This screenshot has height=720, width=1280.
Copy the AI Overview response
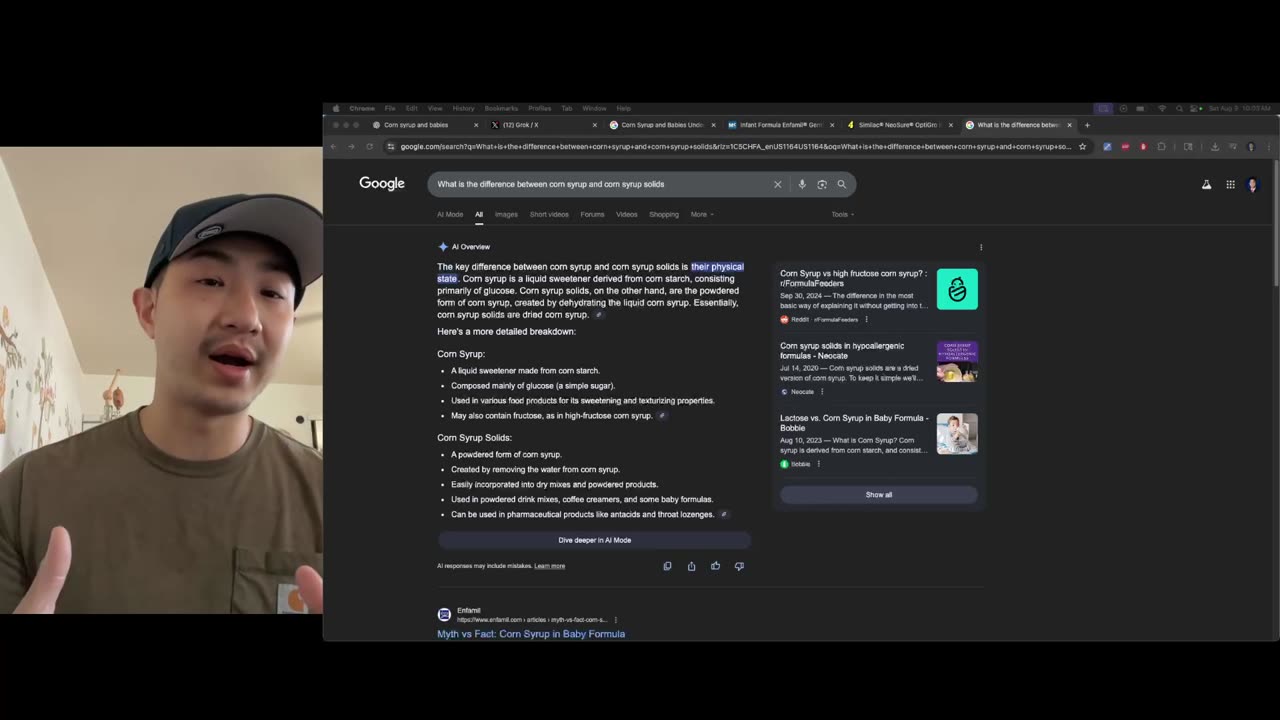click(x=667, y=566)
